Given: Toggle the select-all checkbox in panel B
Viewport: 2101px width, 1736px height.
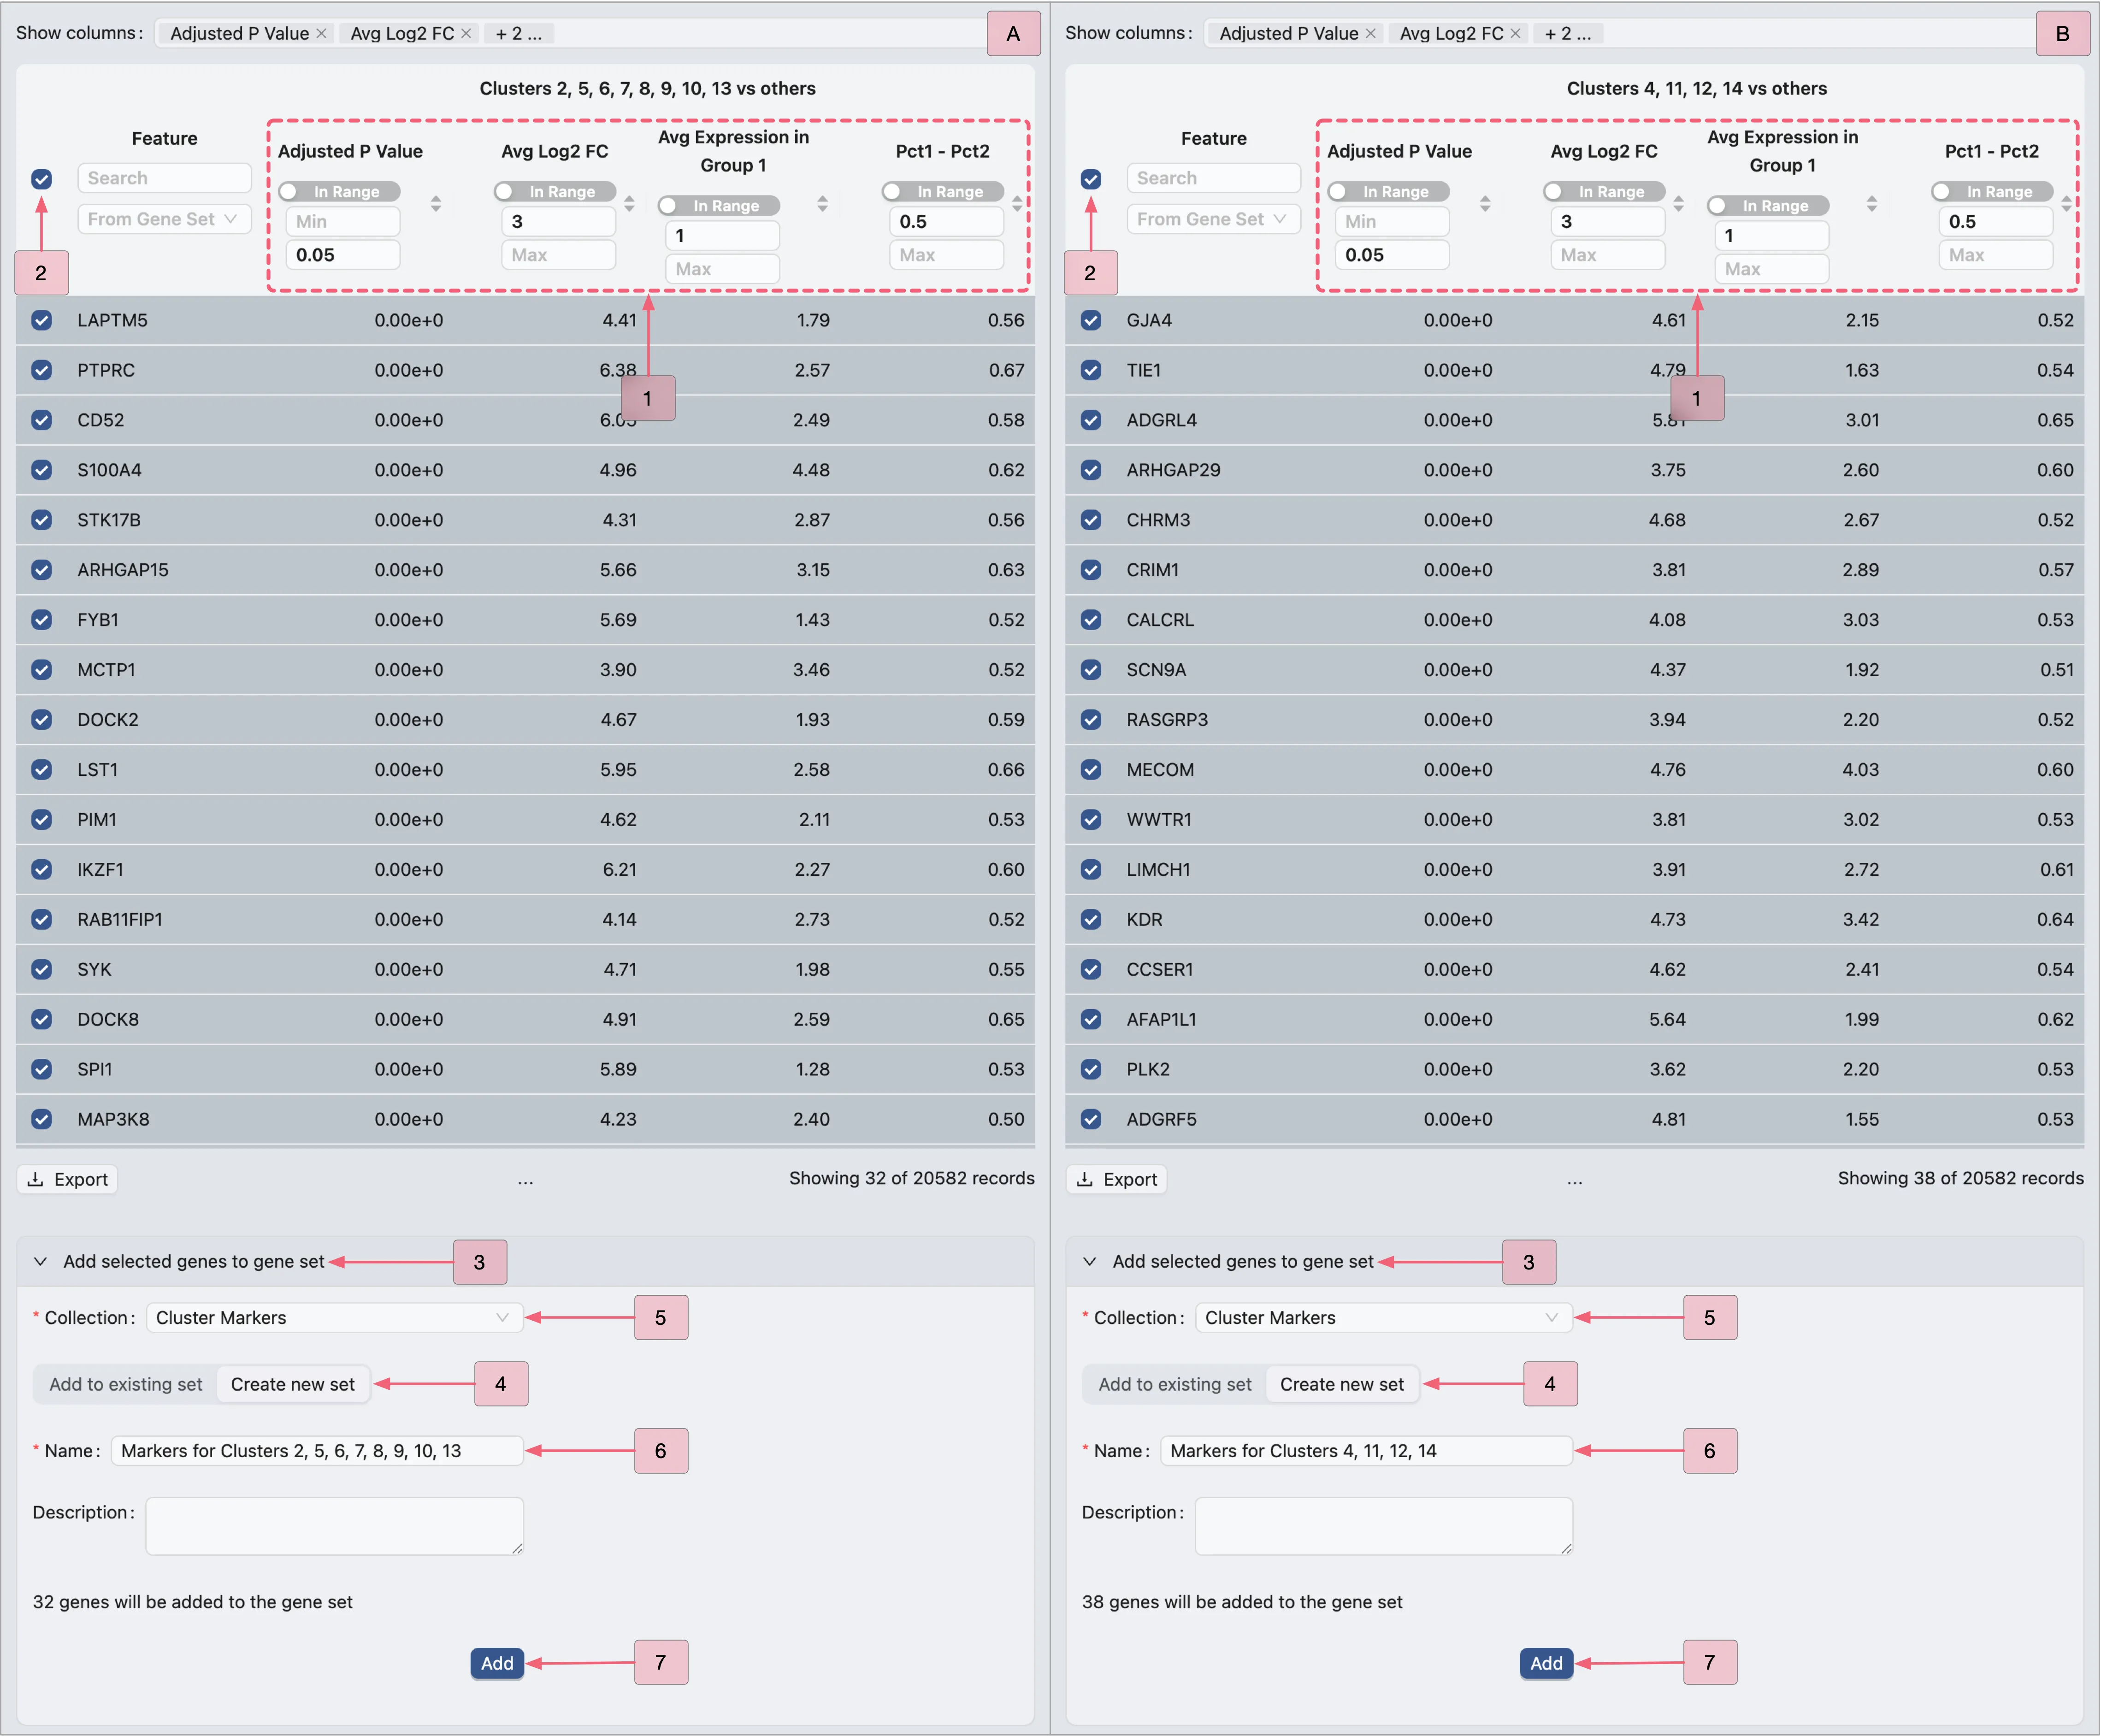Looking at the screenshot, I should tap(1091, 179).
